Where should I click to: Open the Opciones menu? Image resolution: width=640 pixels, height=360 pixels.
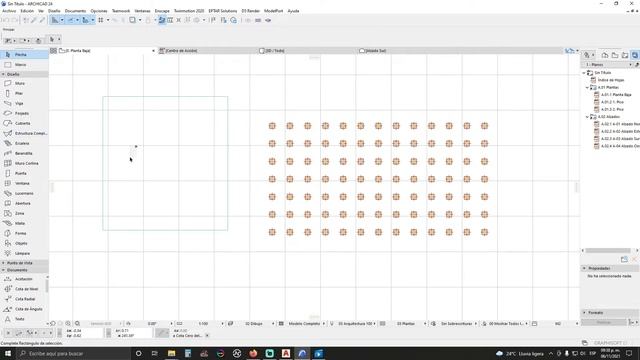[x=99, y=11]
